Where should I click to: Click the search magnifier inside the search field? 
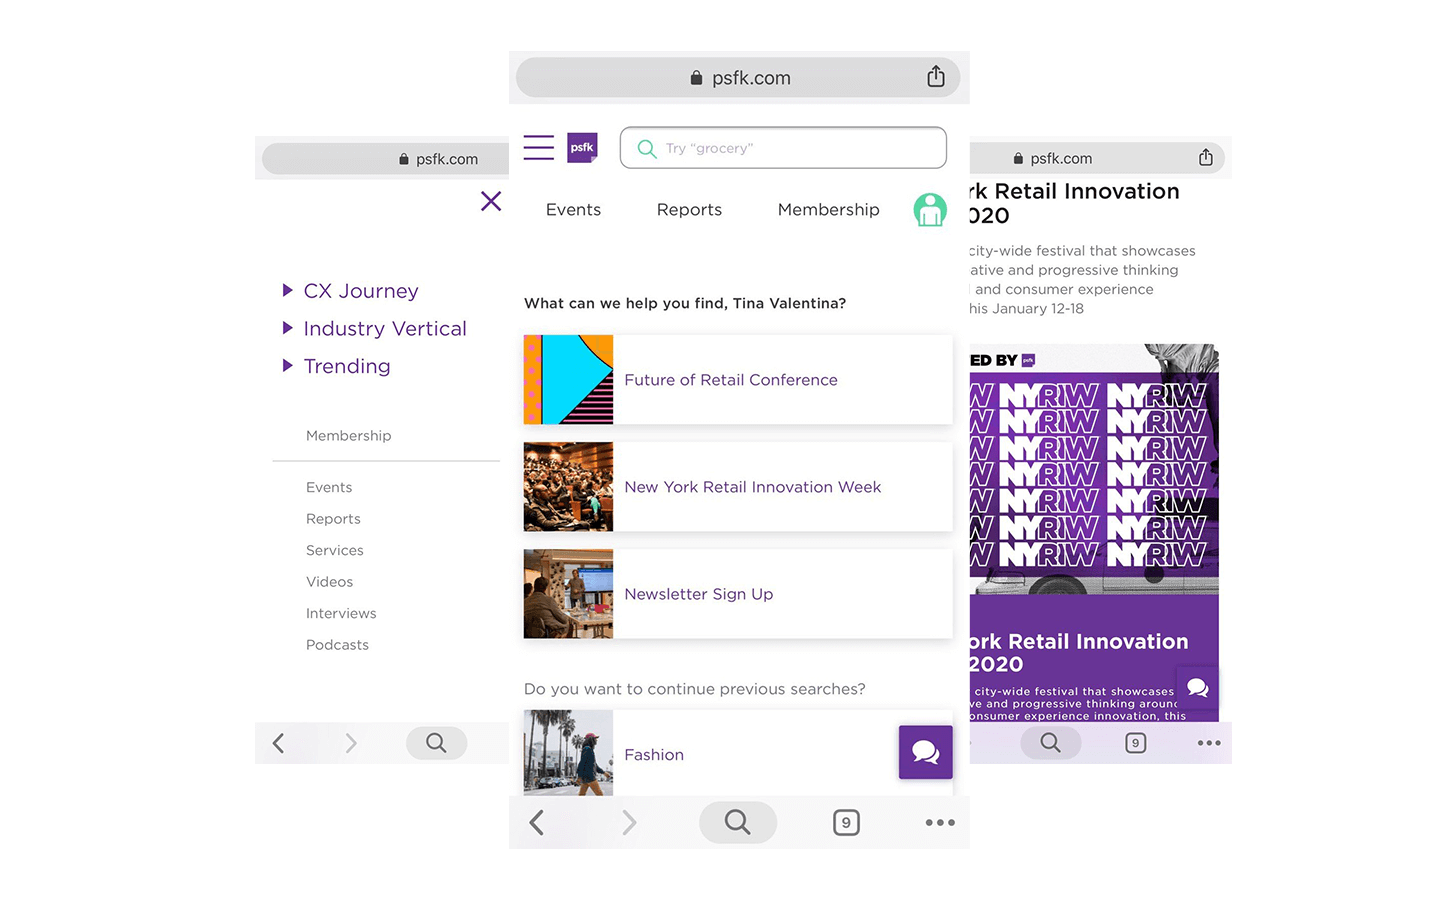(647, 149)
